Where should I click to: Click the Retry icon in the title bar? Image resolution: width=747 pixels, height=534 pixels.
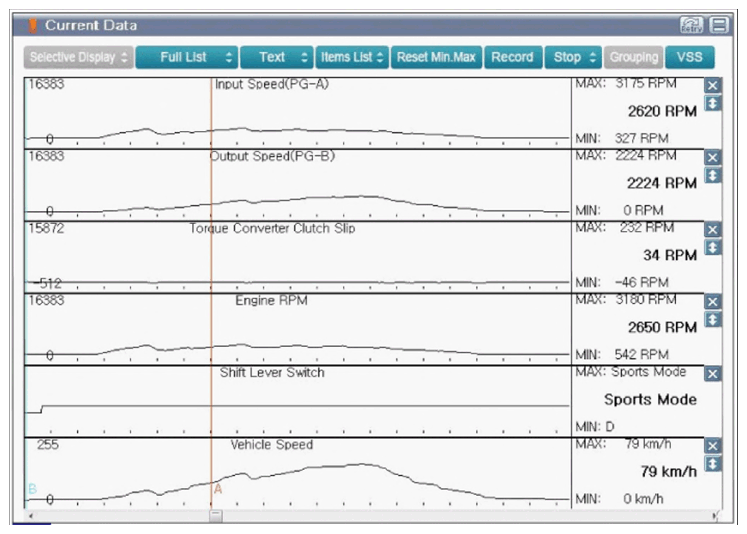pyautogui.click(x=691, y=25)
